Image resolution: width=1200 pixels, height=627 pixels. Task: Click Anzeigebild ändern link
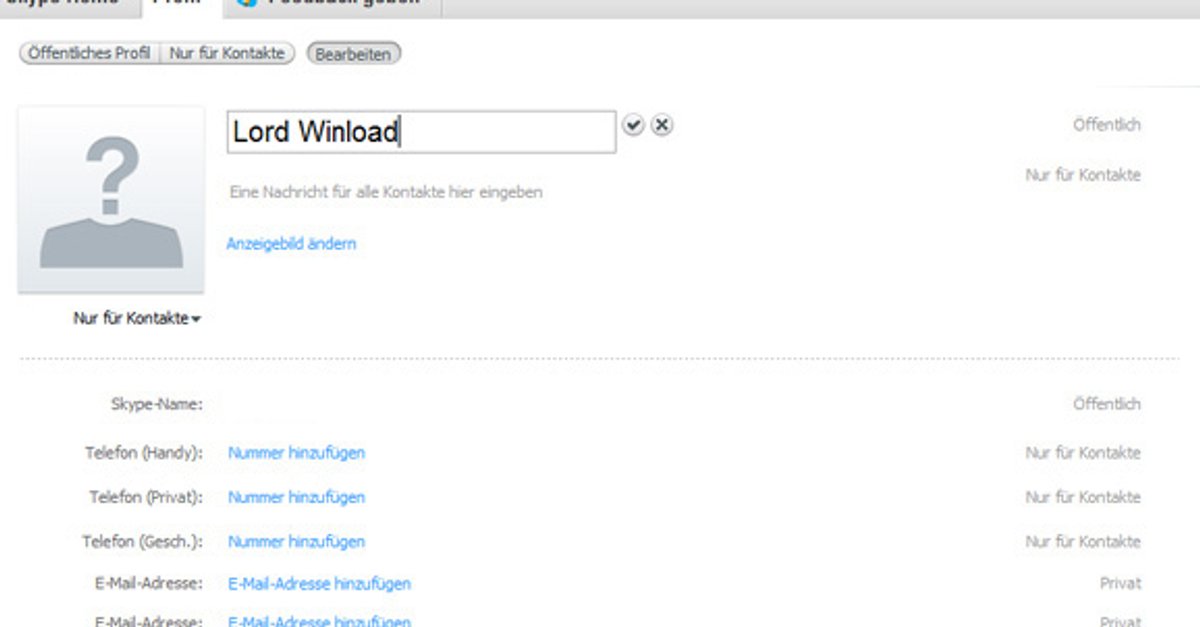pyautogui.click(x=291, y=243)
